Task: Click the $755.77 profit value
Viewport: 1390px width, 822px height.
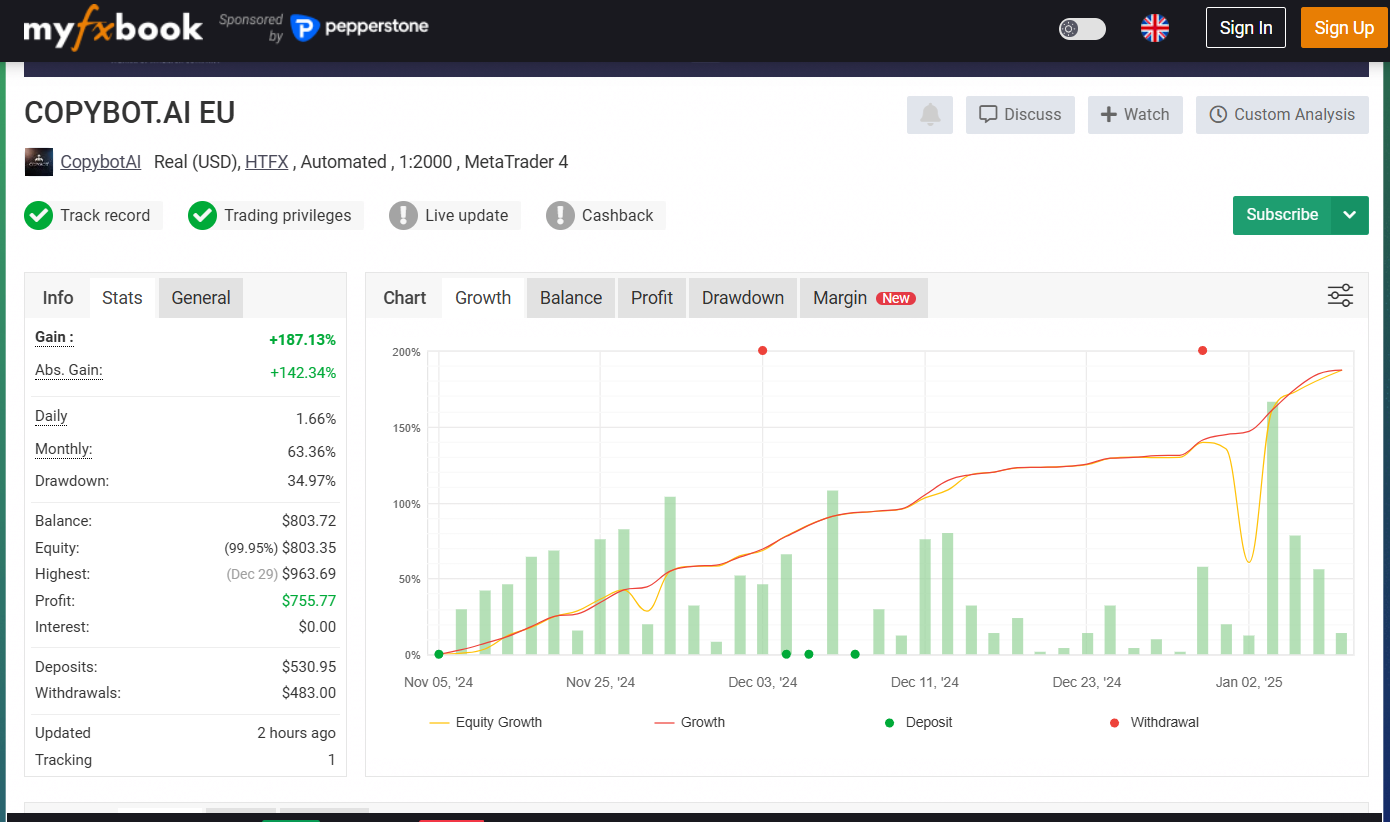Action: [x=309, y=601]
